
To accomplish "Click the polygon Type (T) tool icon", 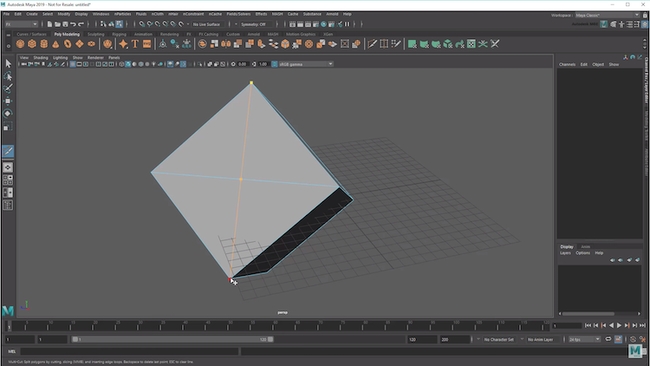I will 135,44.
